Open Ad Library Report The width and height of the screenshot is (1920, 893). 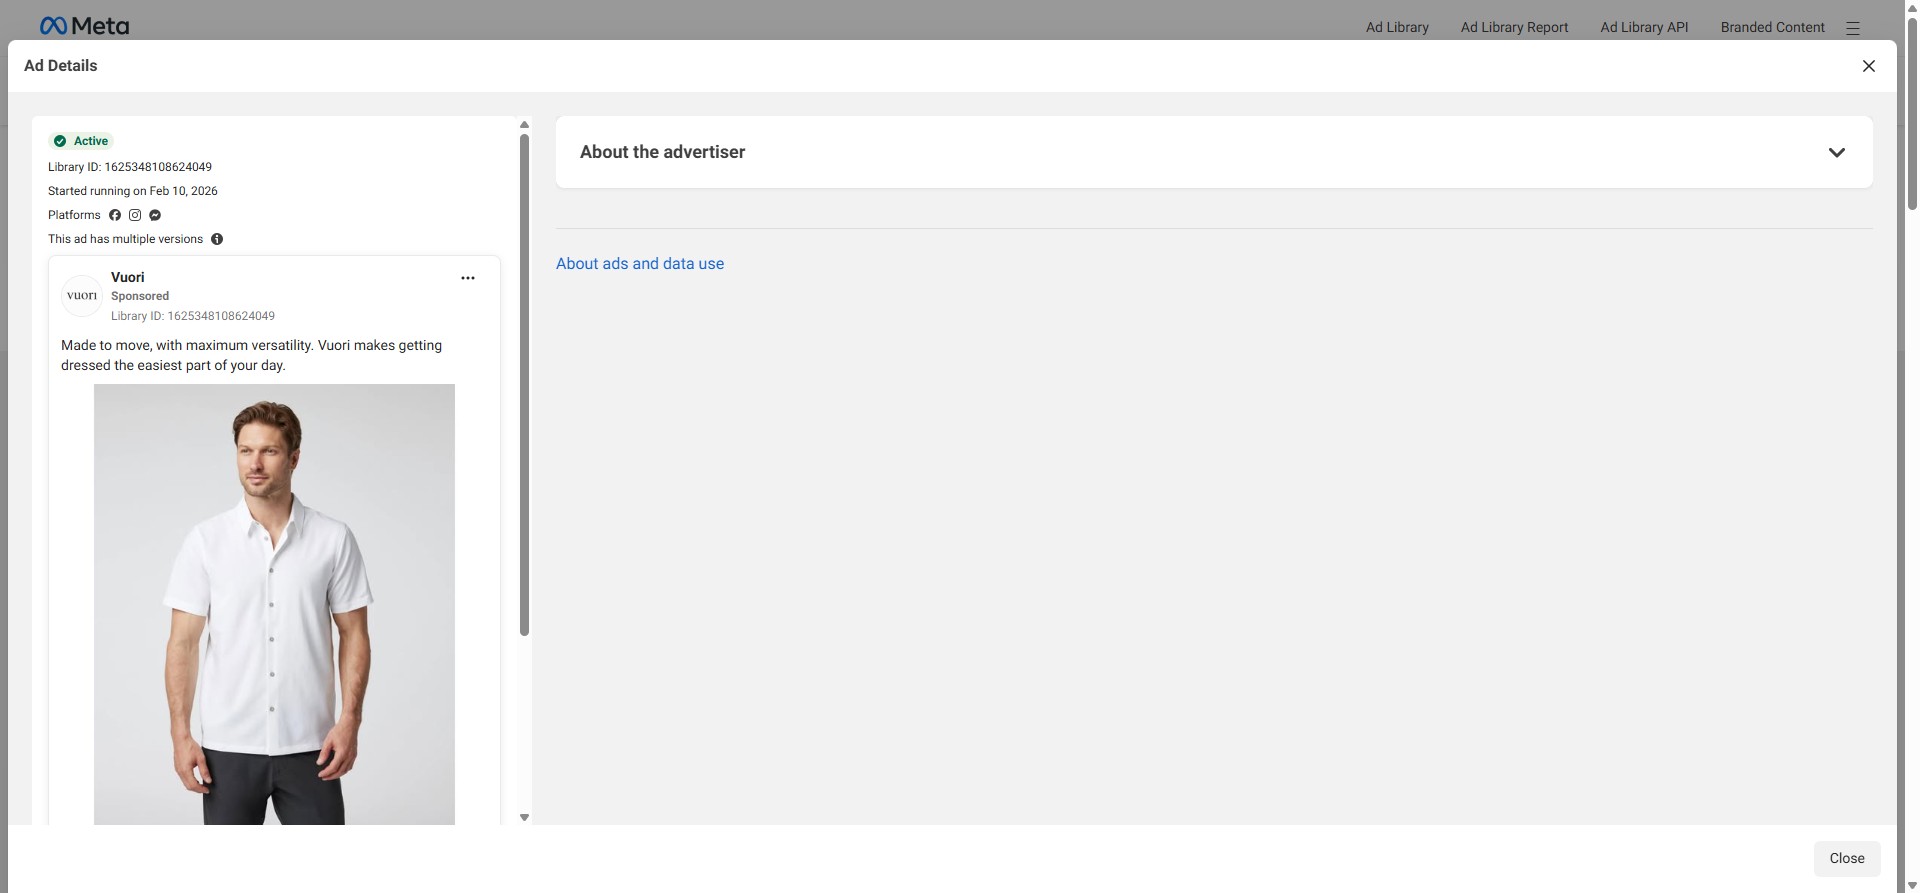[x=1514, y=27]
